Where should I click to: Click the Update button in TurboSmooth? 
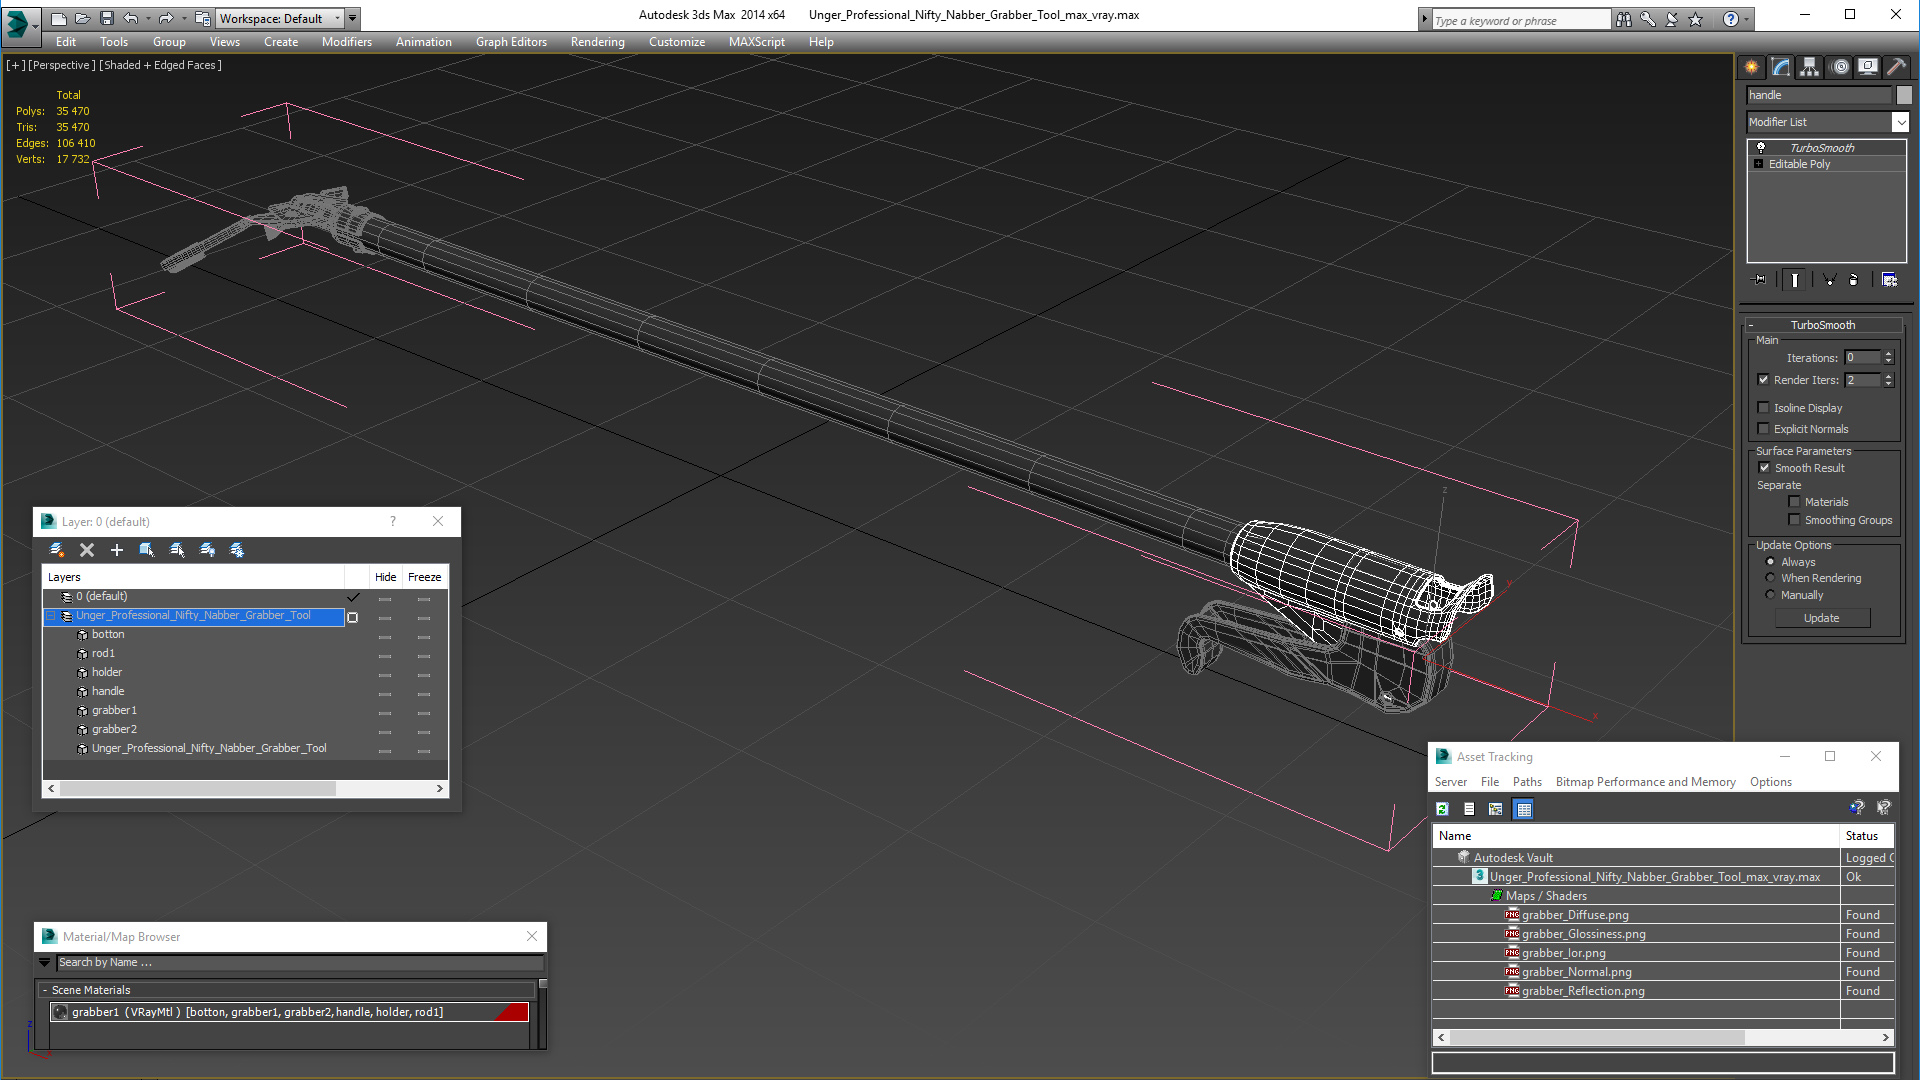pos(1821,618)
